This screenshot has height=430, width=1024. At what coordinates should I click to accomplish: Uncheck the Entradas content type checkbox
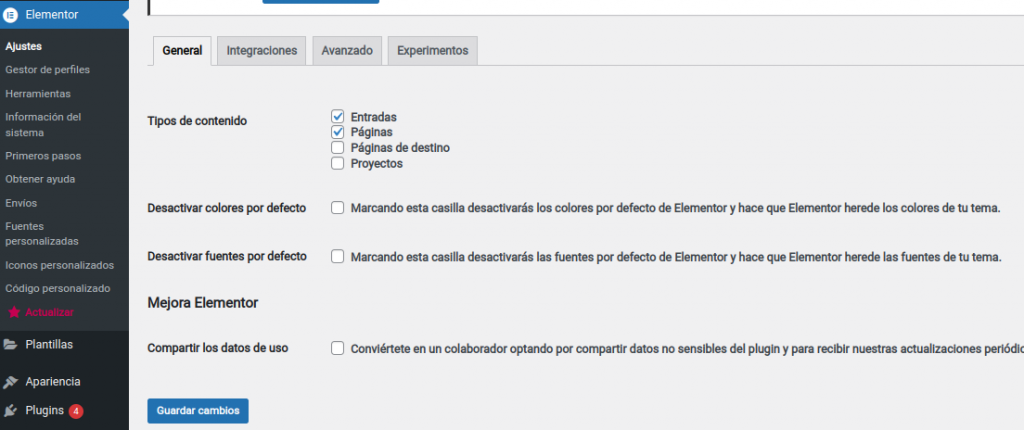pyautogui.click(x=338, y=117)
